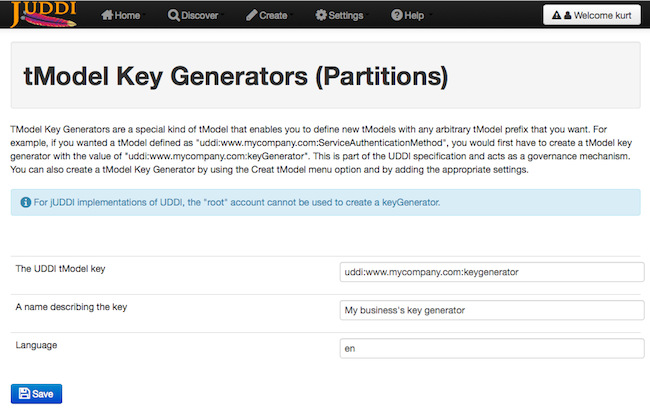Click the floppy disk icon on Save
This screenshot has height=416, width=650.
tap(24, 394)
